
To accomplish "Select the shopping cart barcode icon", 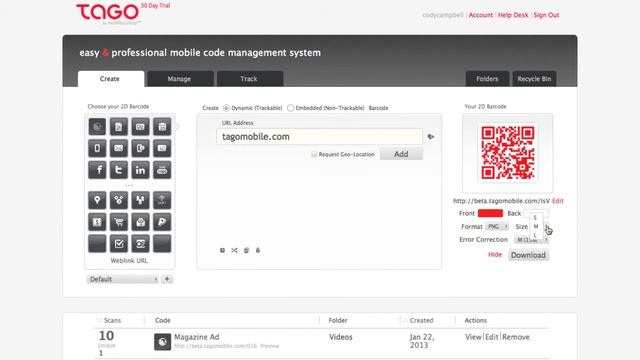I will tap(119, 222).
